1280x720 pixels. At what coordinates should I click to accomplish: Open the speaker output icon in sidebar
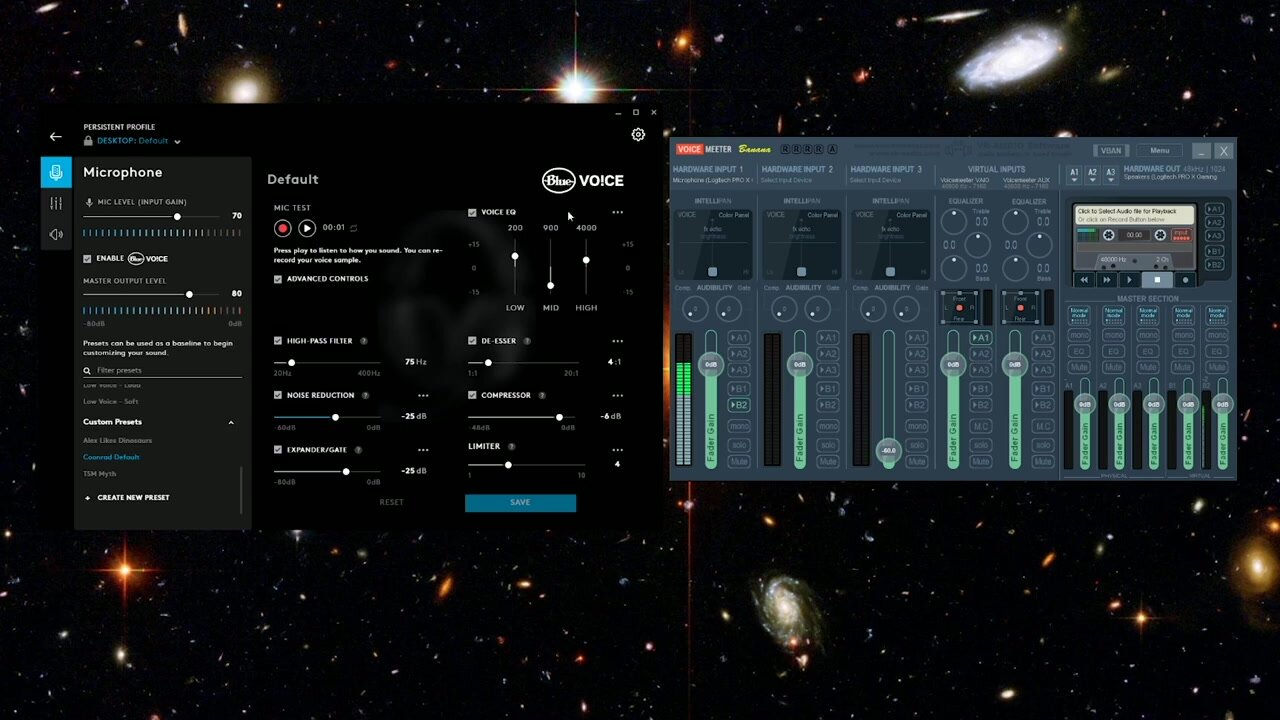click(x=56, y=234)
